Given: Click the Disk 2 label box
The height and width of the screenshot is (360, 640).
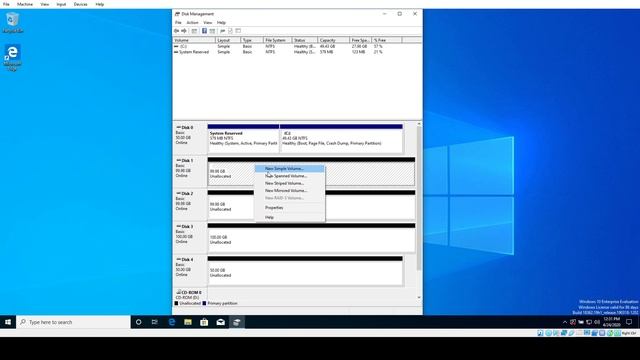Looking at the screenshot, I should click(190, 204).
